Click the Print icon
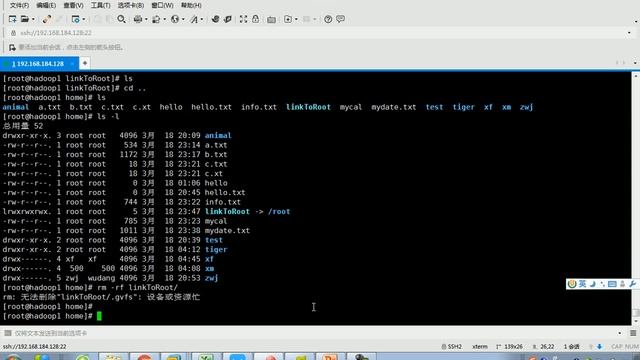This screenshot has width=640, height=360. [138, 19]
